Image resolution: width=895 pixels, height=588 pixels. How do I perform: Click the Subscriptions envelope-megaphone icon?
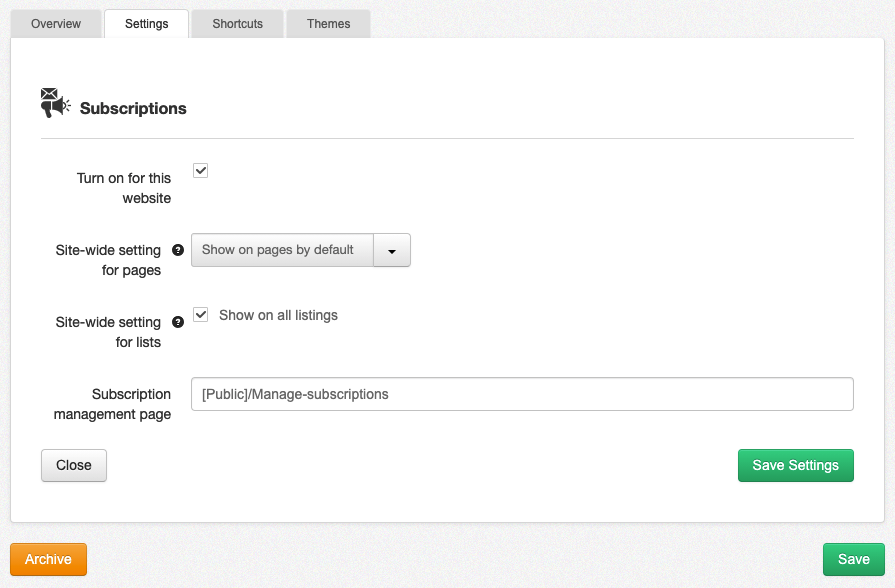[x=57, y=100]
